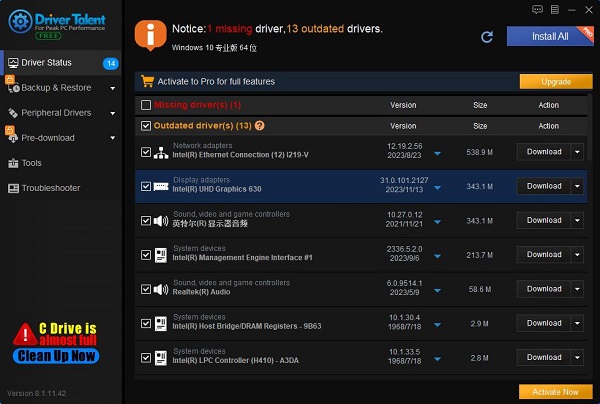Viewport: 600px width, 404px height.
Task: Click the Driver Talent logo
Action: 57,24
